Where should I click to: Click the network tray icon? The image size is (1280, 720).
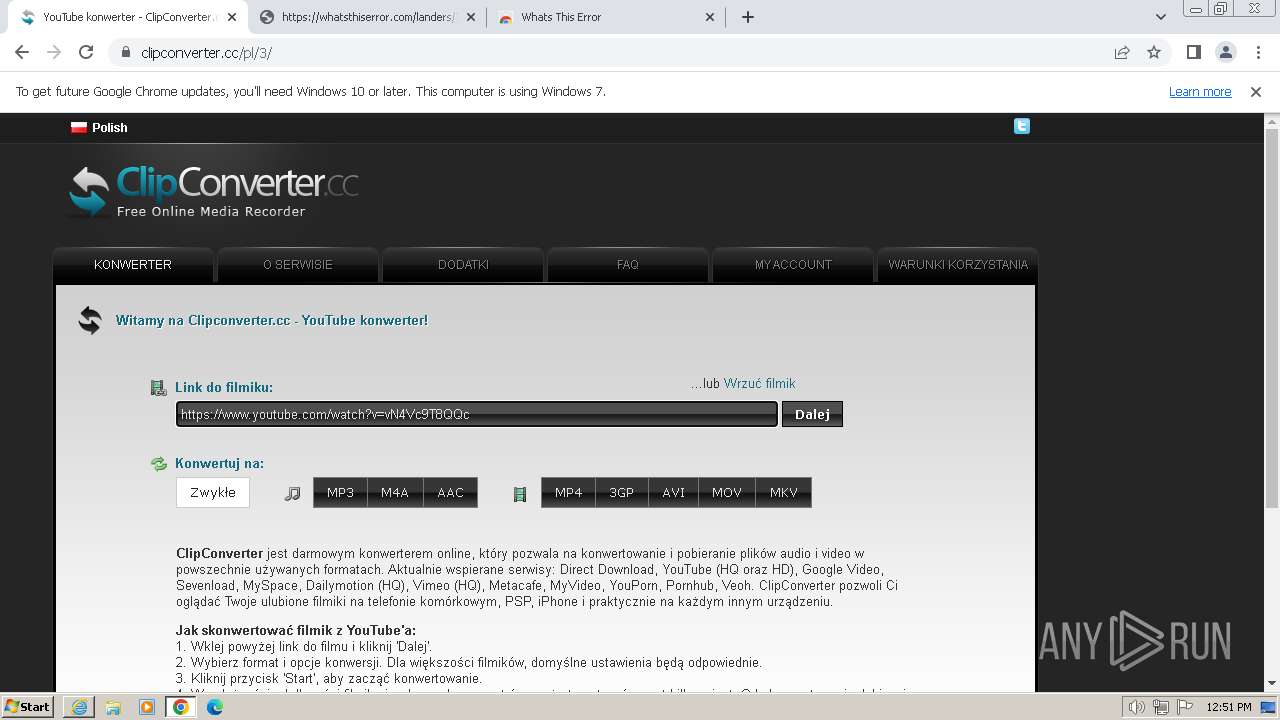tap(1160, 707)
